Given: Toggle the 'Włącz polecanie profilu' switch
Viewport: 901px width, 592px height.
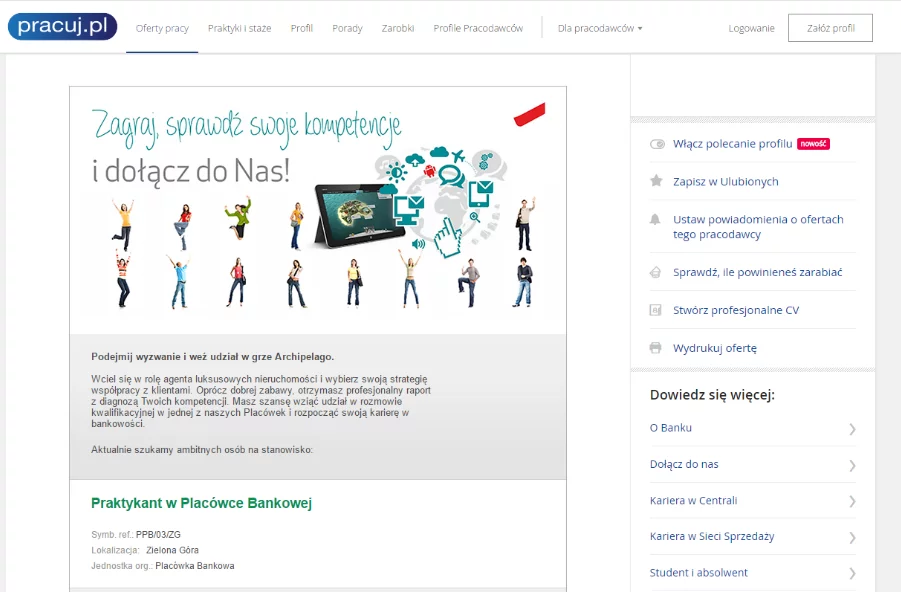Looking at the screenshot, I should (x=657, y=144).
